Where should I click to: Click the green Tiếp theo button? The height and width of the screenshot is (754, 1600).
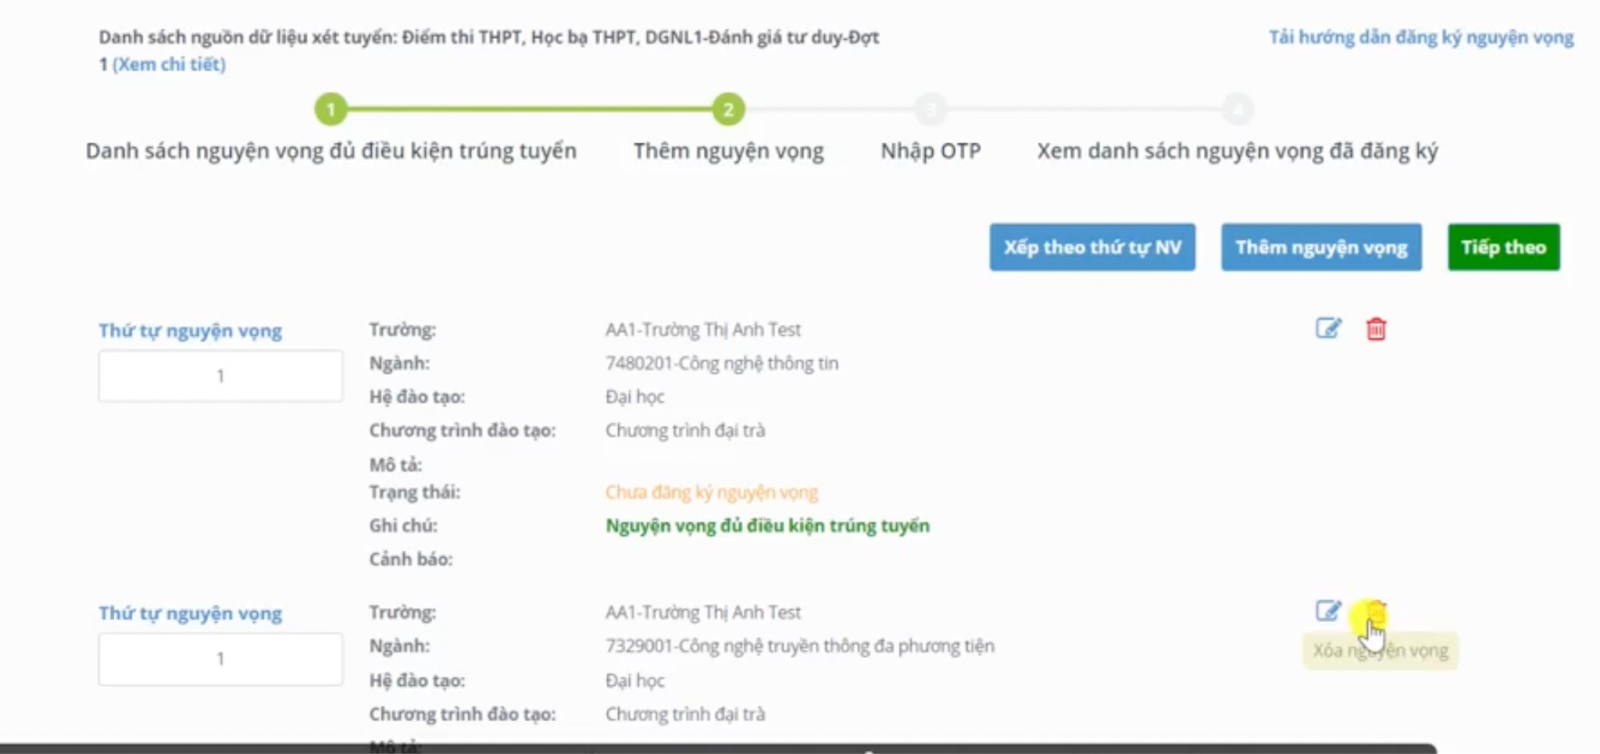click(x=1503, y=247)
